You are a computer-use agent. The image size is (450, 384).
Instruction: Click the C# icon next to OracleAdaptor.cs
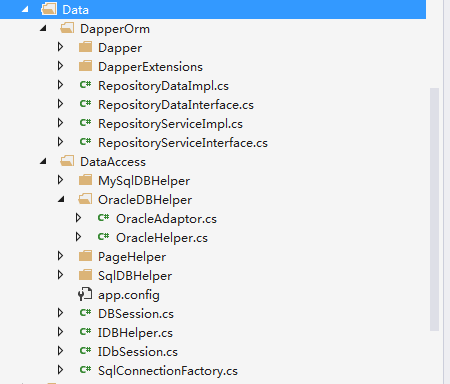[103, 218]
